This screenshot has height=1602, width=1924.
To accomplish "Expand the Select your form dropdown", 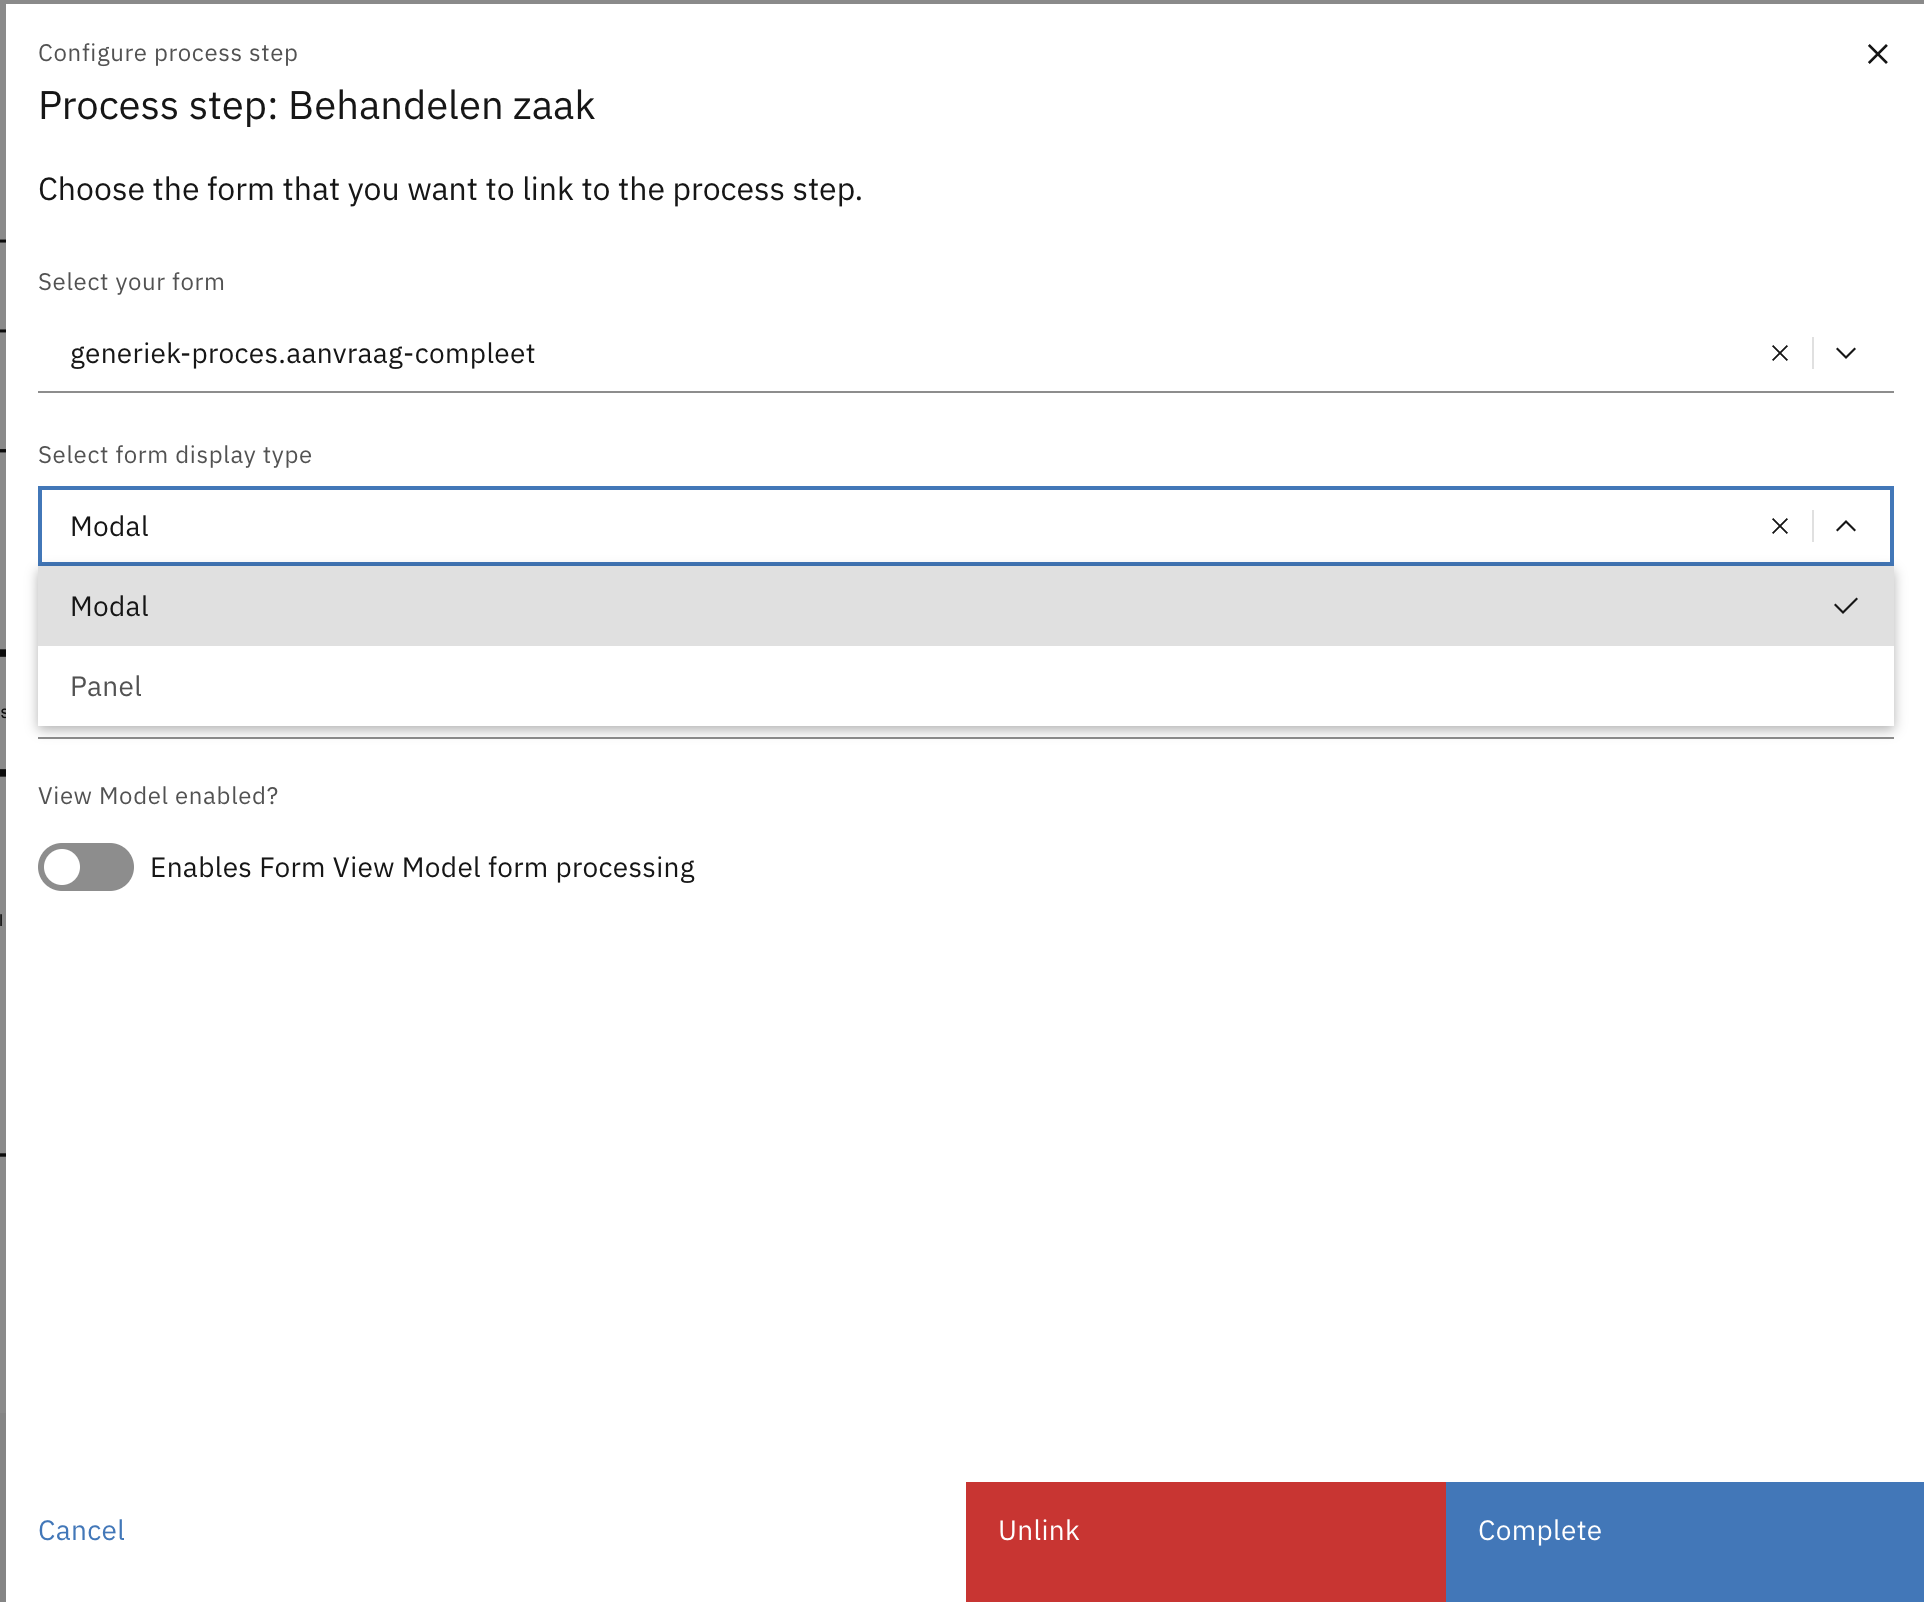I will (x=1846, y=353).
